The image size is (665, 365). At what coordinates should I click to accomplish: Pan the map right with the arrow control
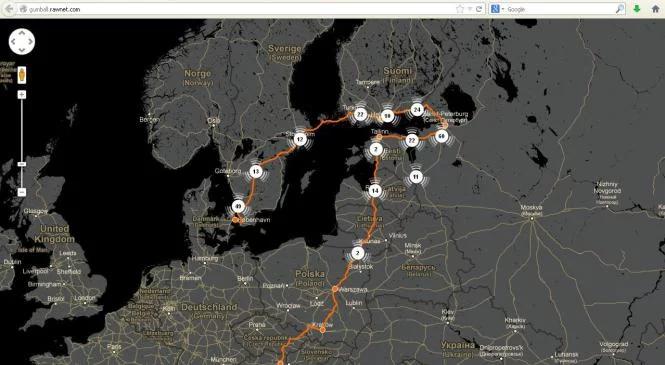tap(31, 42)
